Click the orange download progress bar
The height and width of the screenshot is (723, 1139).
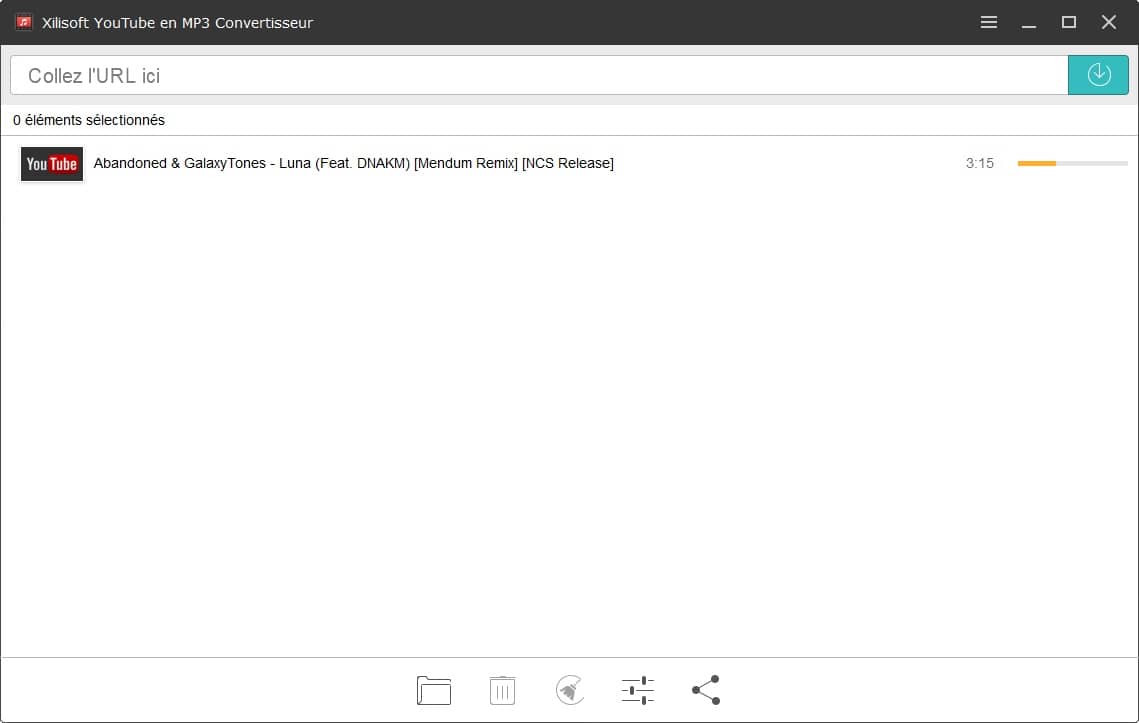(1072, 163)
